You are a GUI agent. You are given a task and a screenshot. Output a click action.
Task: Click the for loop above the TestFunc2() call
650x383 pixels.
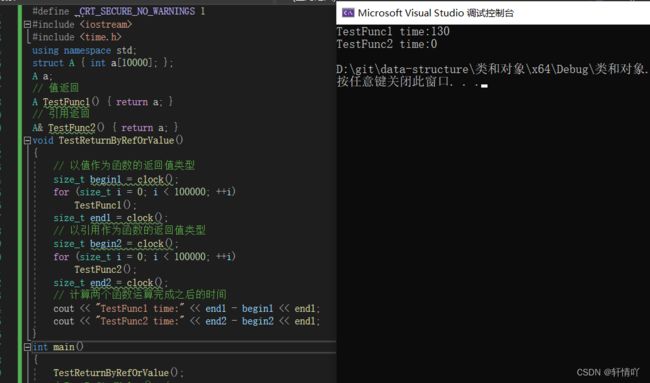(x=144, y=257)
